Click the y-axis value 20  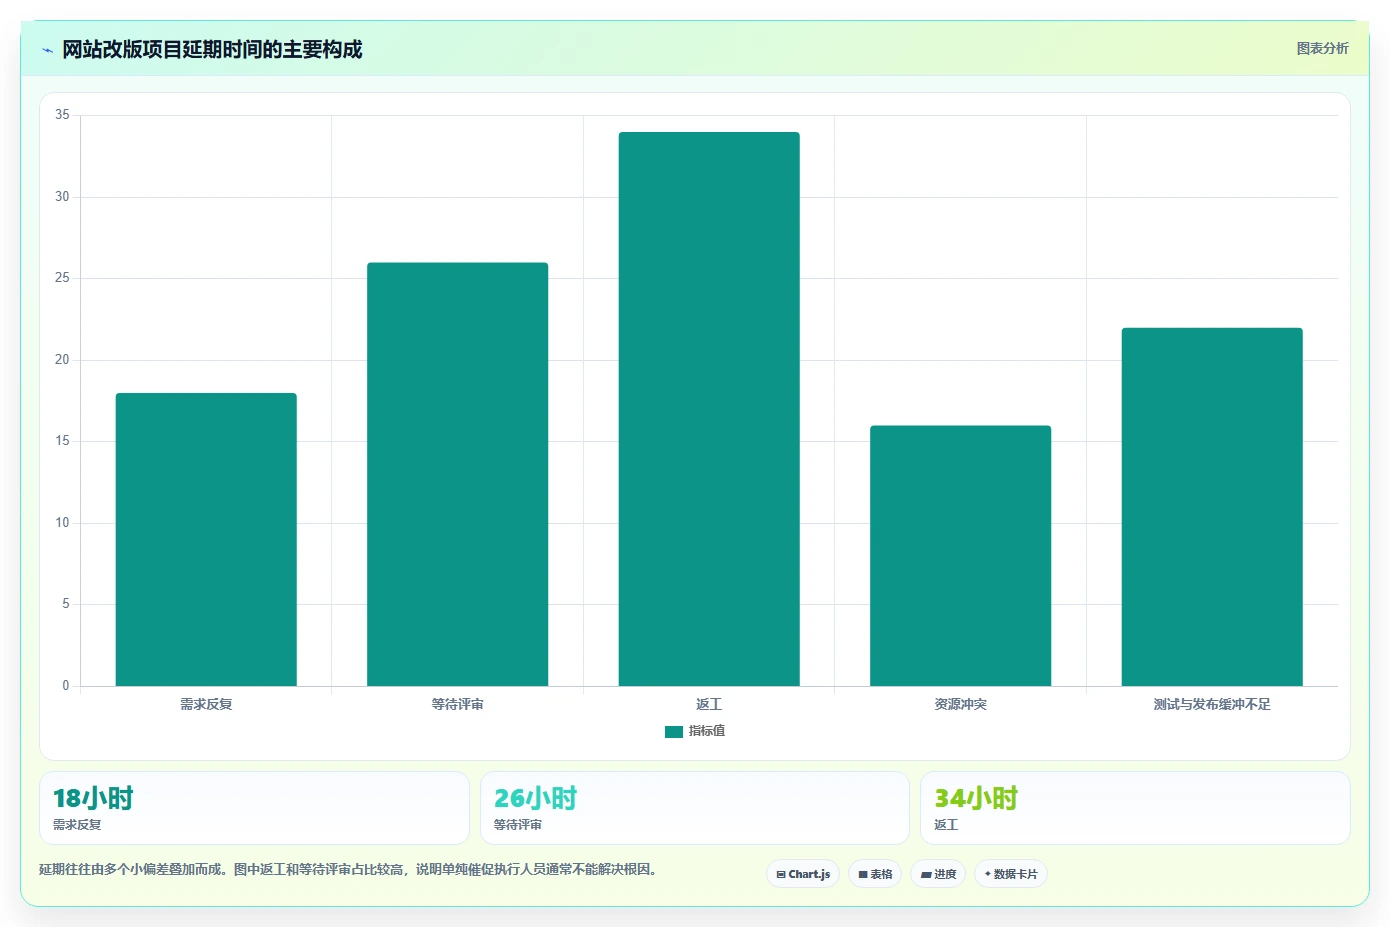[x=62, y=360]
